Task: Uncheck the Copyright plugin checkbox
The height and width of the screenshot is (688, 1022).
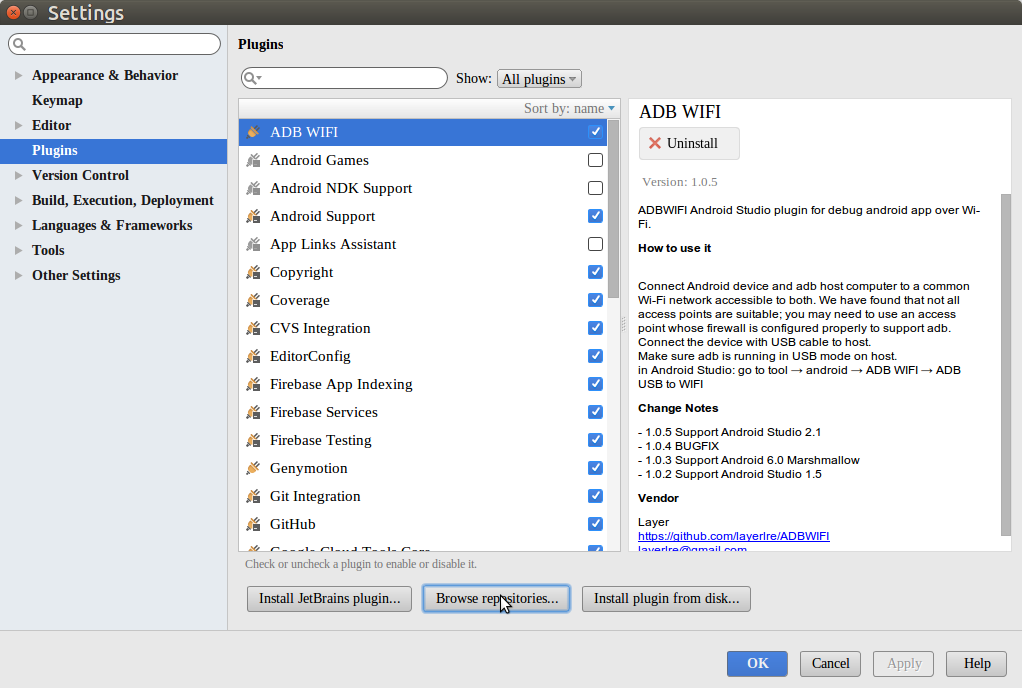Action: pos(595,272)
